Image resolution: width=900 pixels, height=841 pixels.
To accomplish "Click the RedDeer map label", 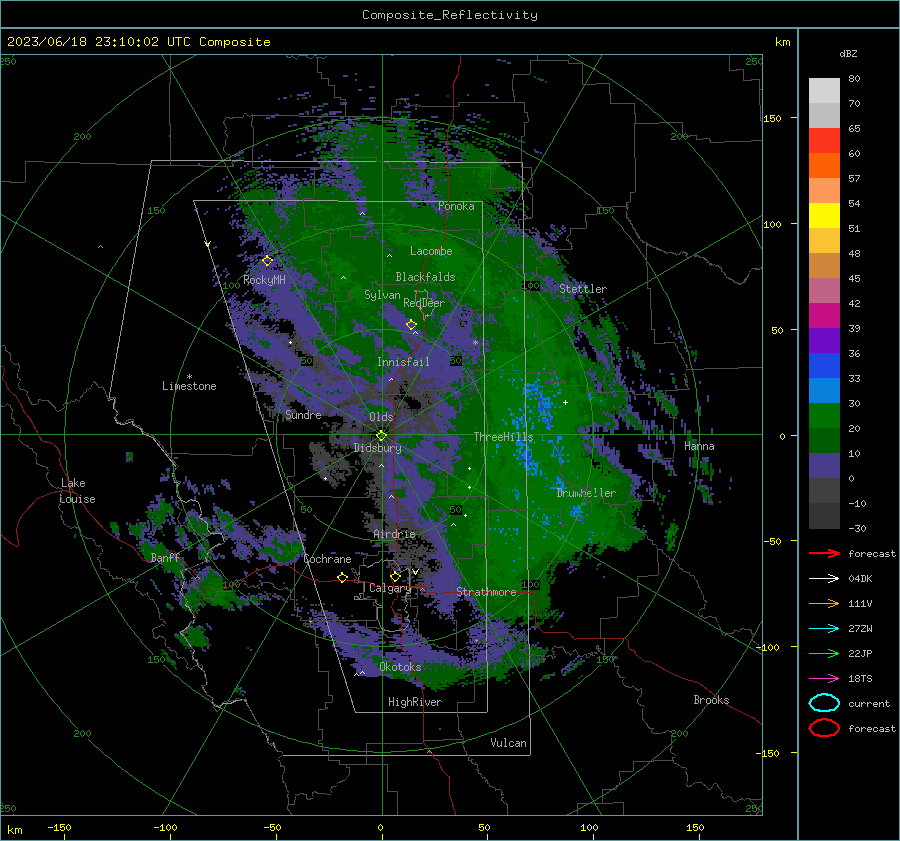I will 424,303.
